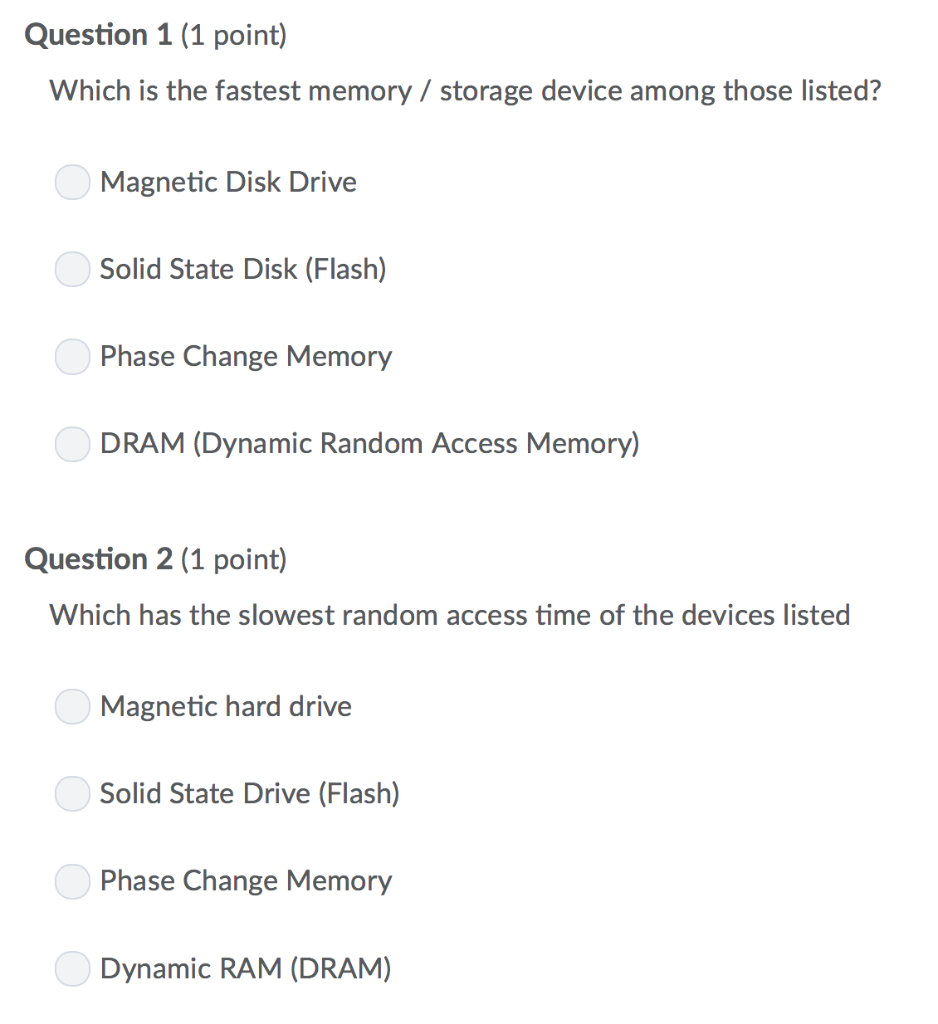Select Magnetic hard drive for Question 2
938x1024 pixels.
coord(72,706)
